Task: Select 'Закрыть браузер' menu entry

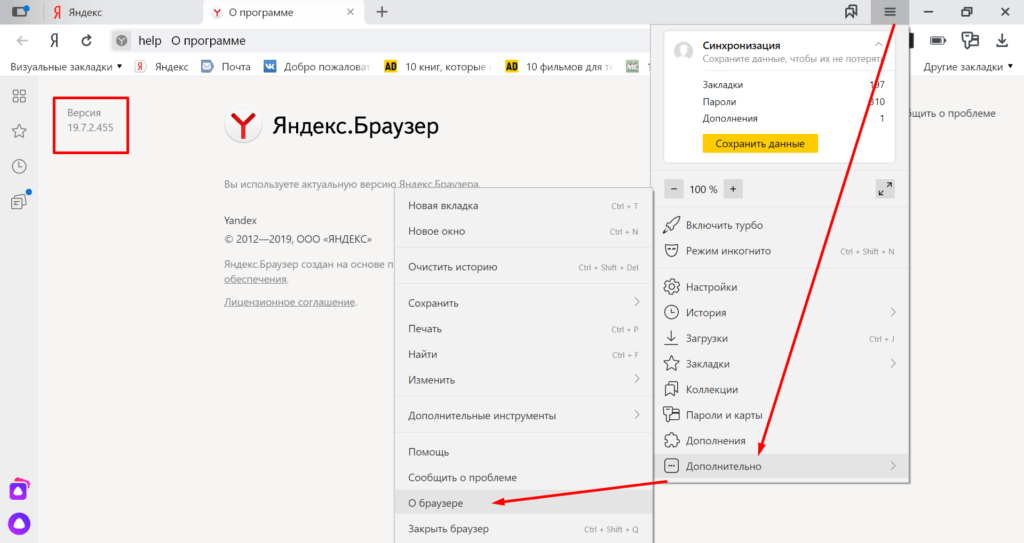Action: [524, 529]
